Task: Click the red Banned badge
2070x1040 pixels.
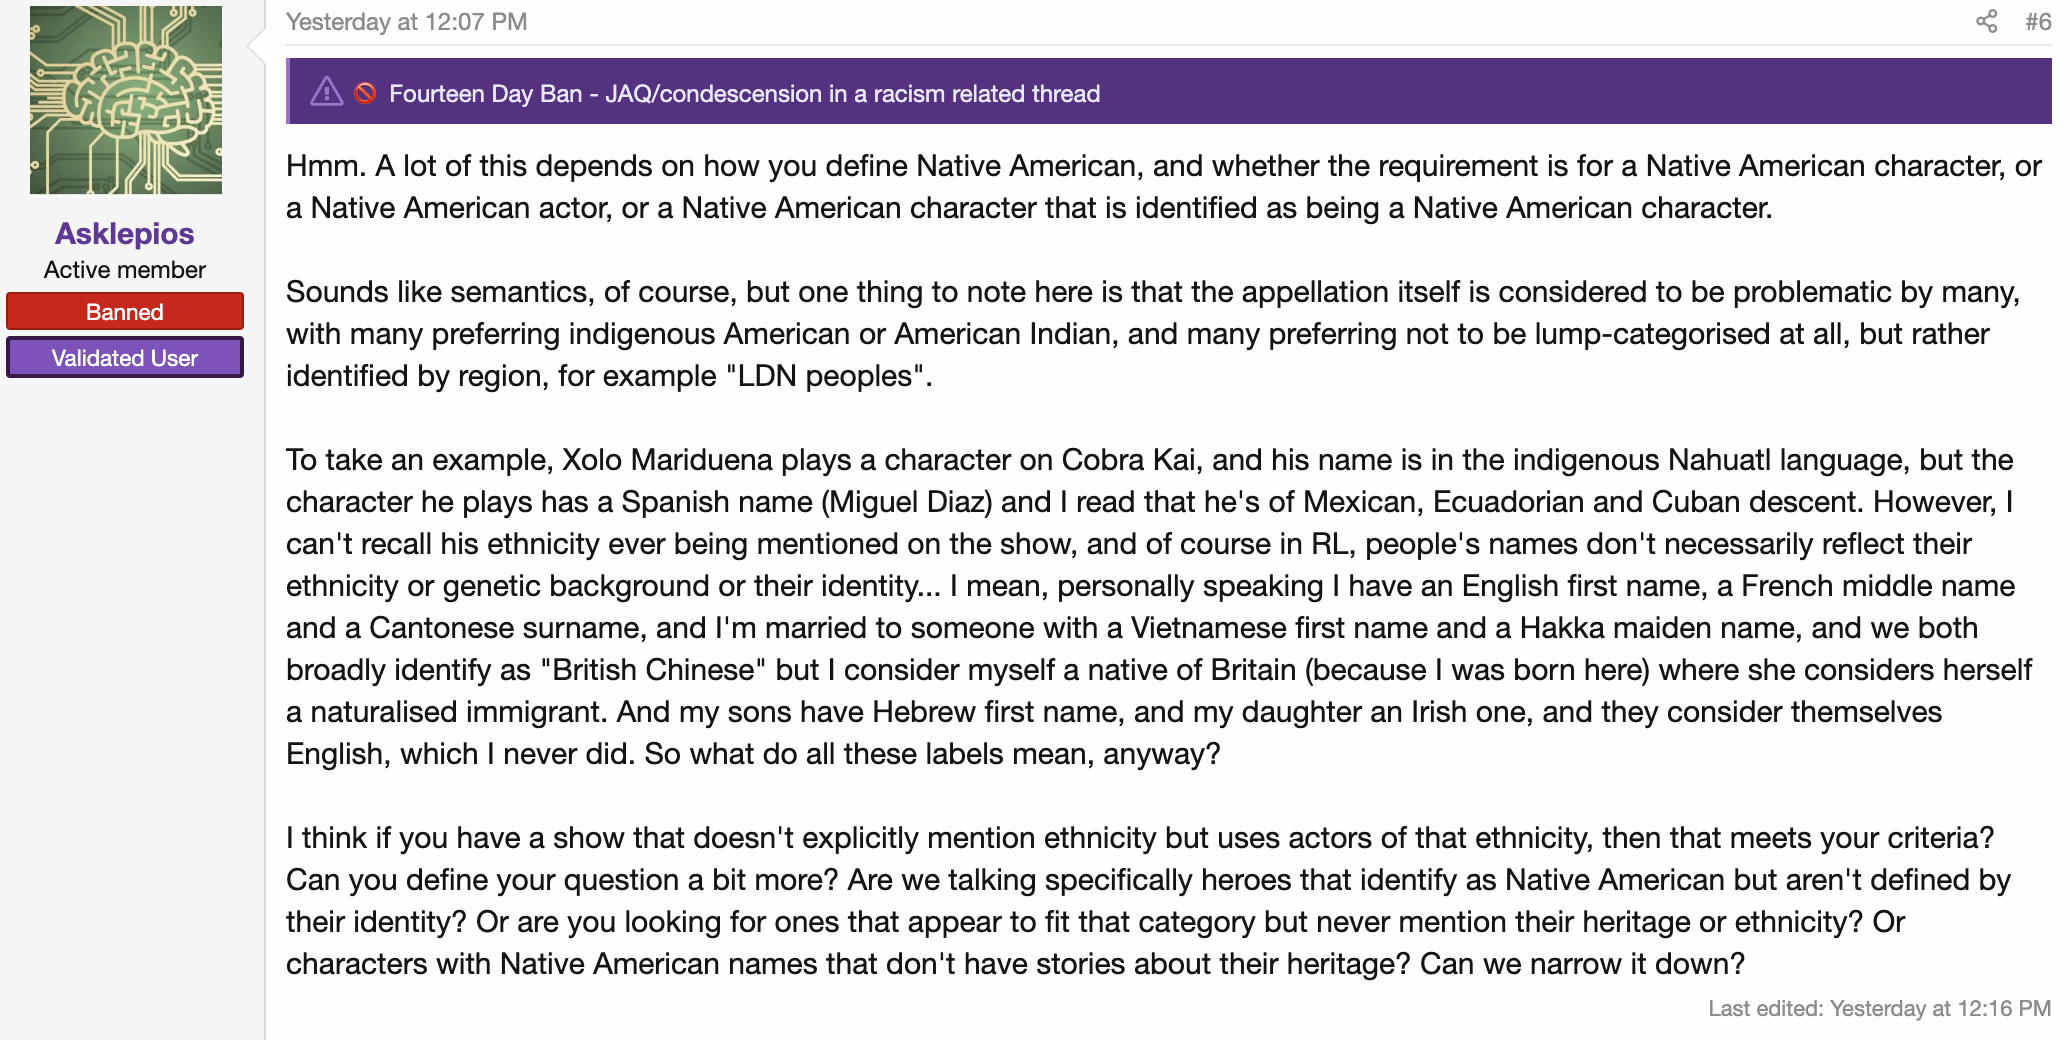Action: 125,311
